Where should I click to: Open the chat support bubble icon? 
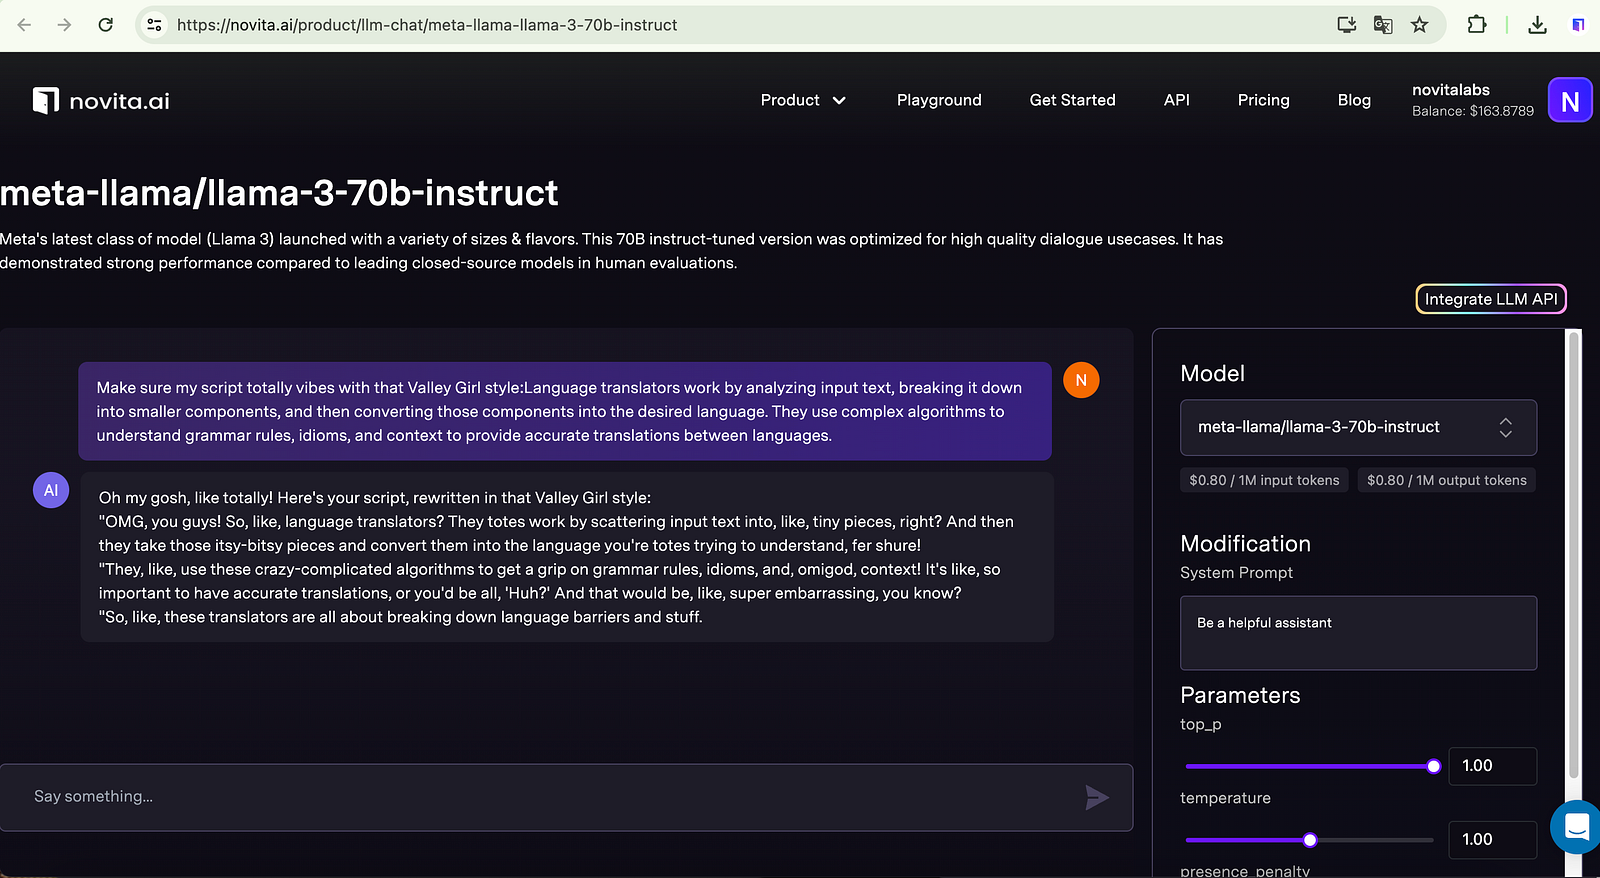[x=1577, y=827]
